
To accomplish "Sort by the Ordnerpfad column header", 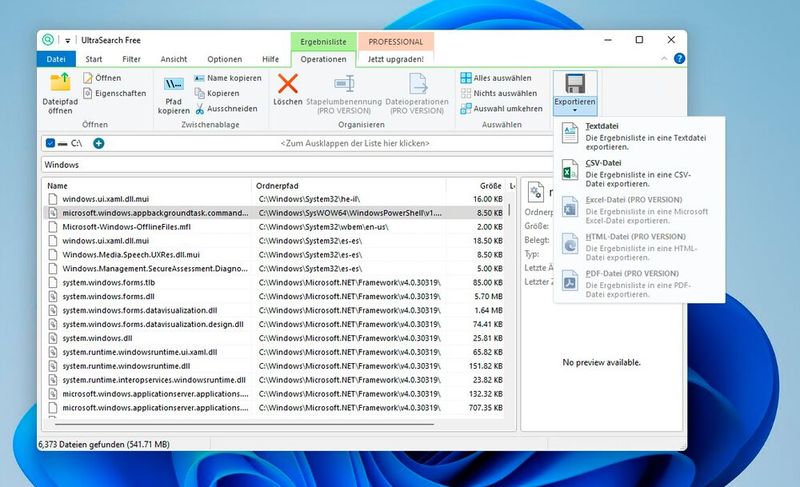I will 349,186.
